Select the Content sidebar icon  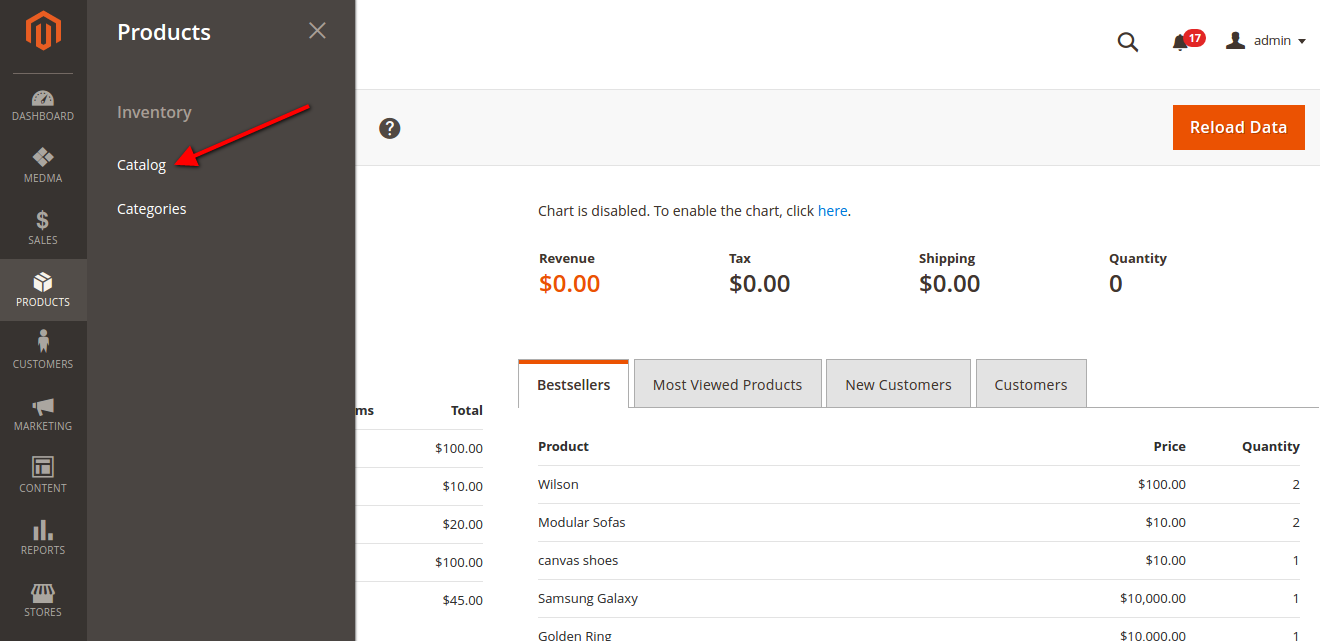click(43, 476)
